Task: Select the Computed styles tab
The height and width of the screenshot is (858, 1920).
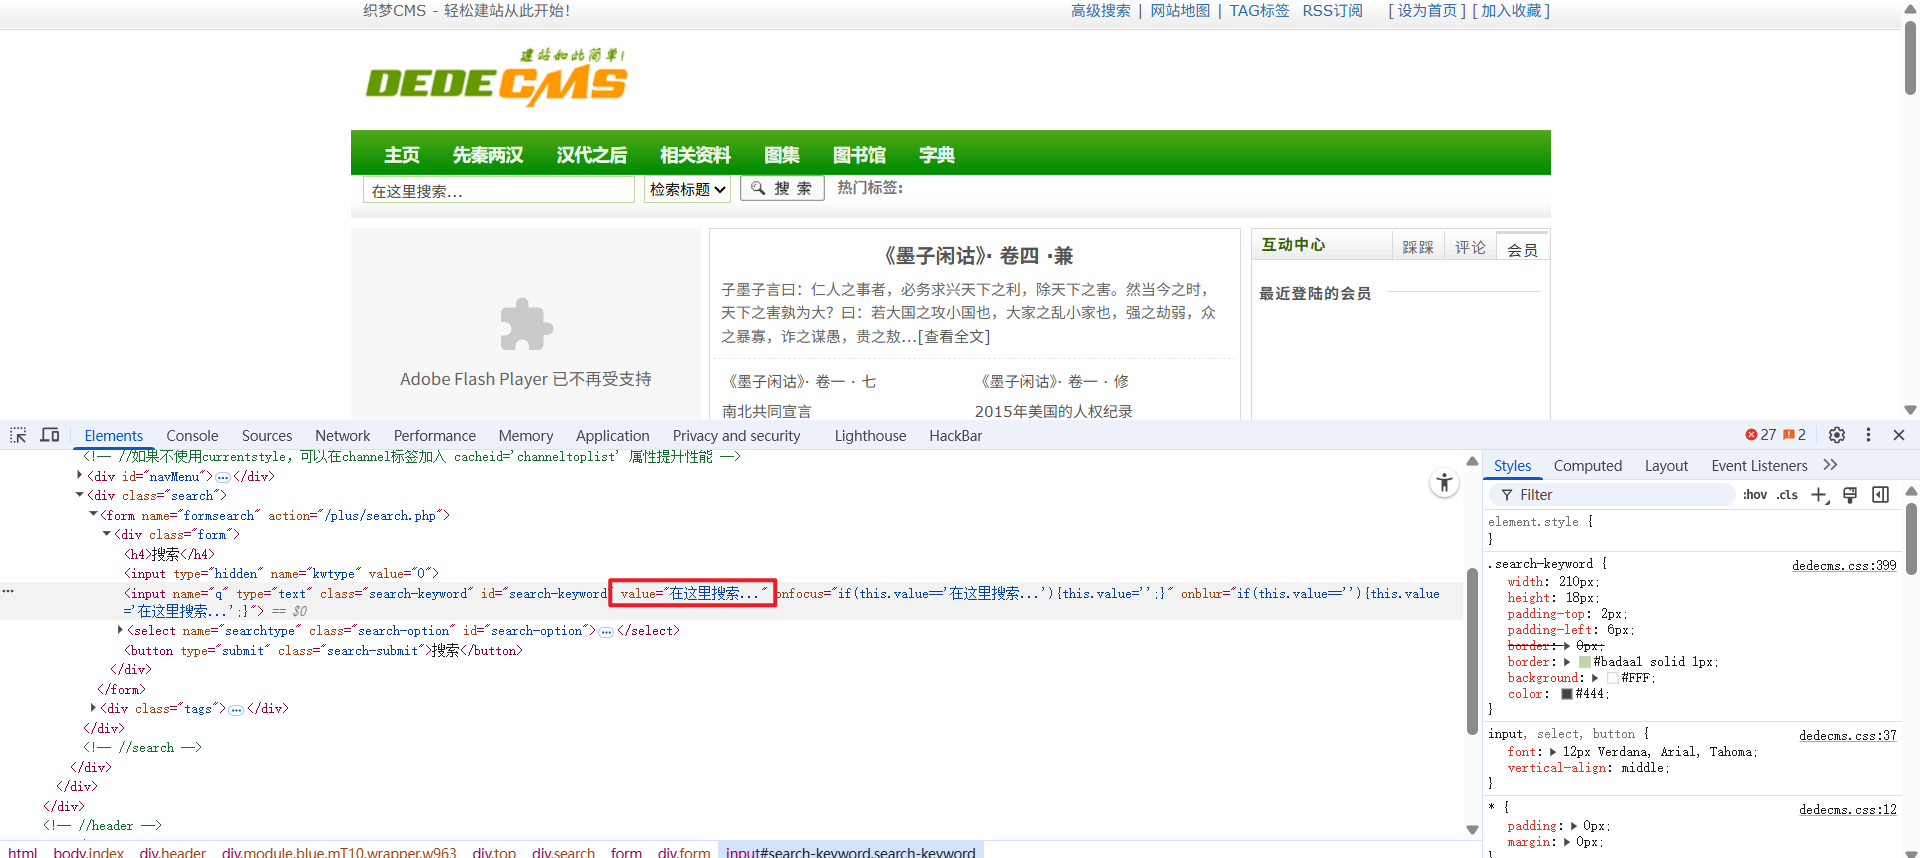Action: [x=1588, y=466]
